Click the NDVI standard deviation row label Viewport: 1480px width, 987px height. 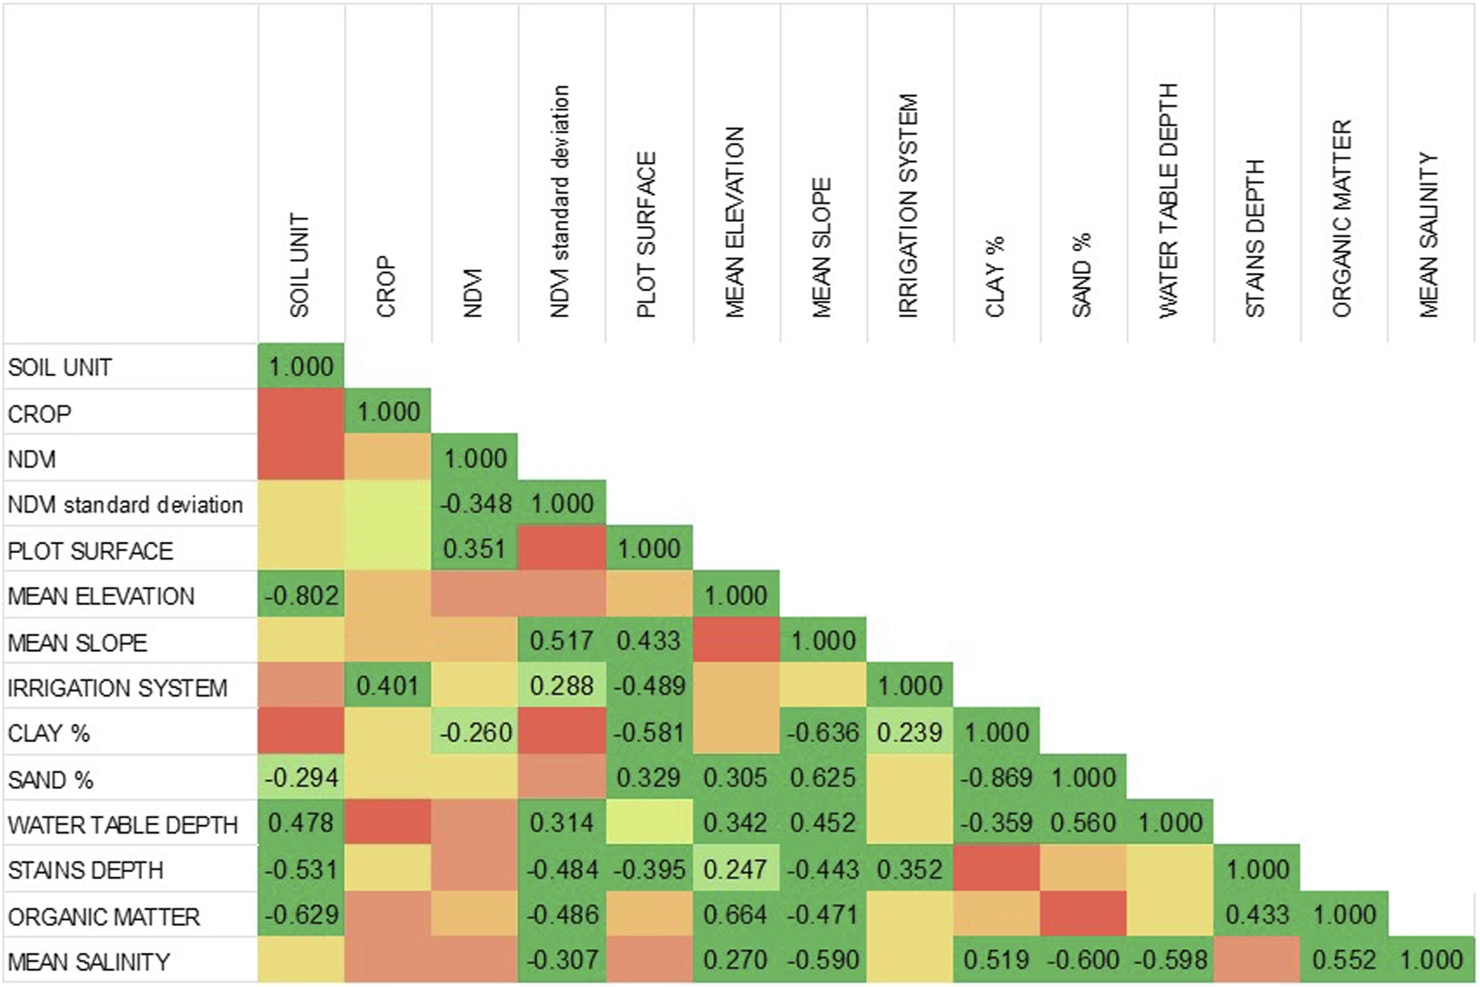coord(125,505)
